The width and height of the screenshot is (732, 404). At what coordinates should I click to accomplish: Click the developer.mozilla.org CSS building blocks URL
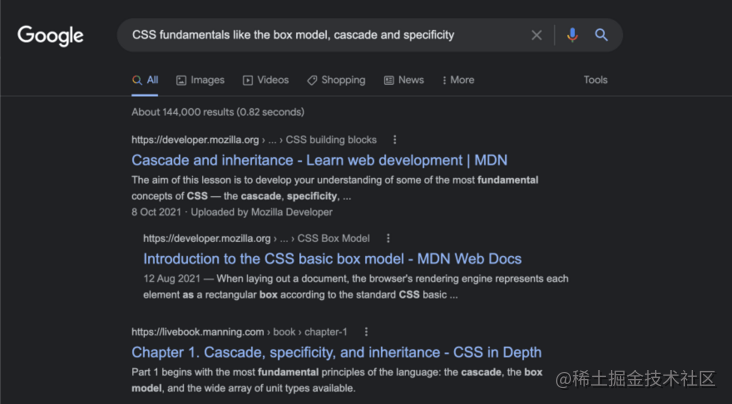(x=254, y=140)
